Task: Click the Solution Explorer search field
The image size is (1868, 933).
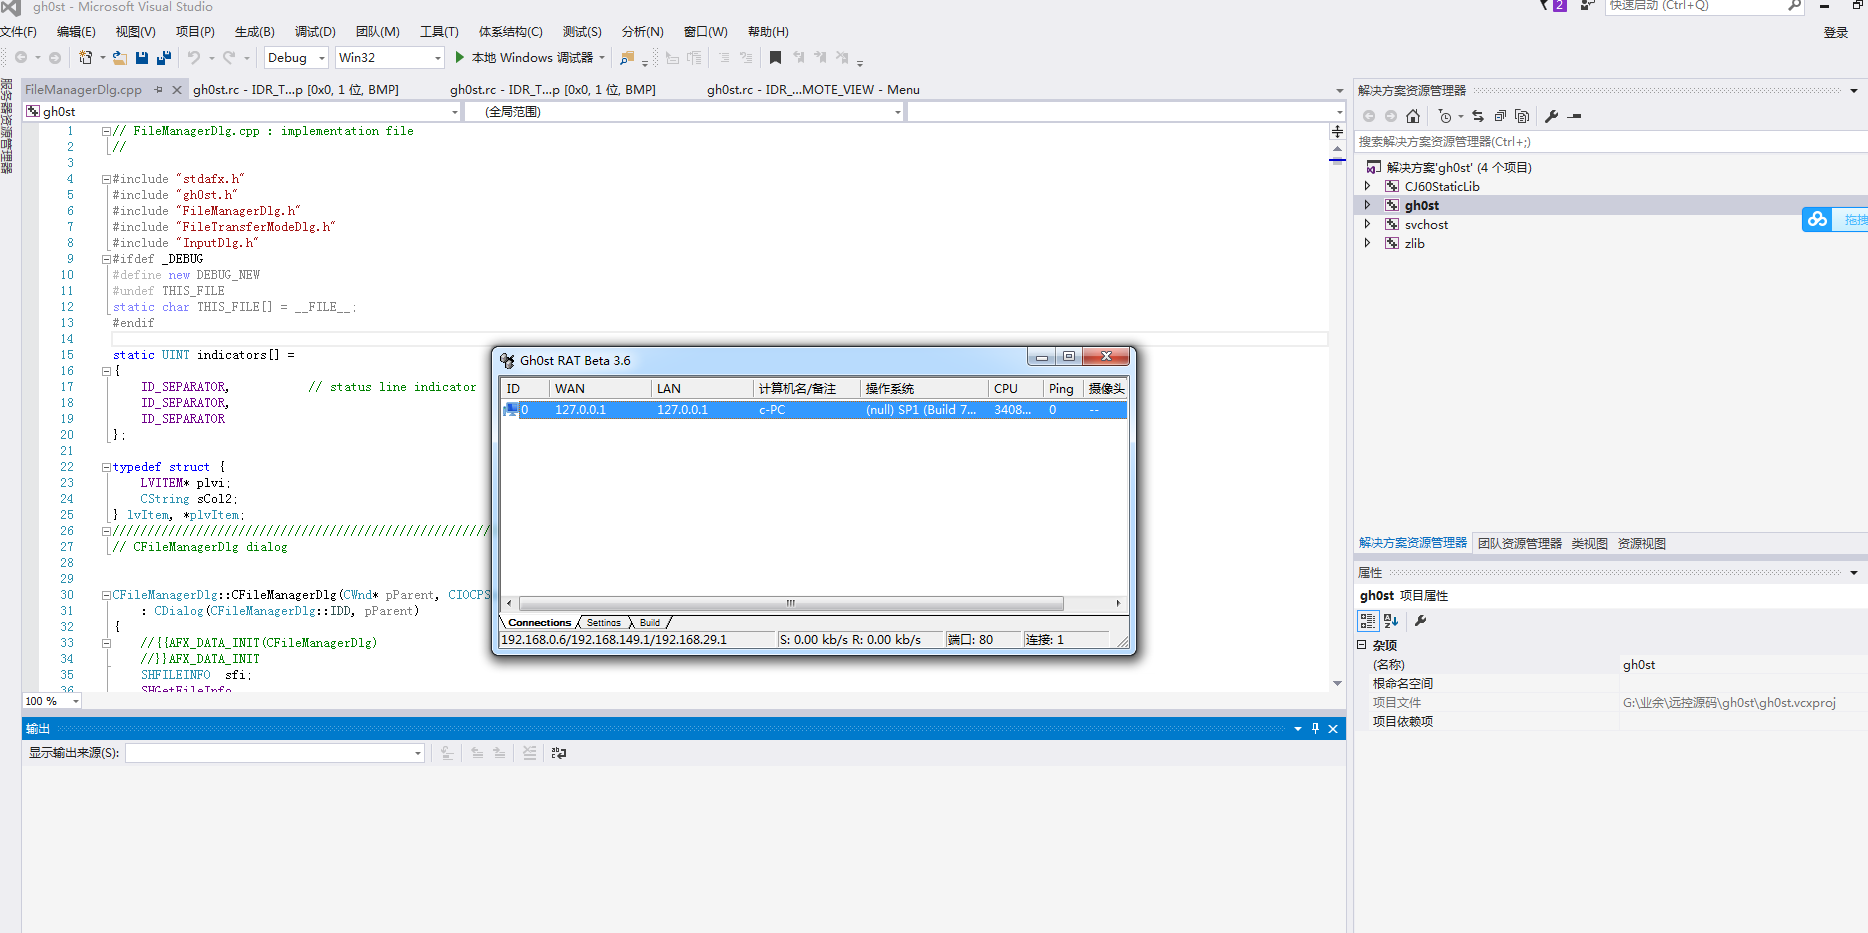Action: click(x=1600, y=142)
